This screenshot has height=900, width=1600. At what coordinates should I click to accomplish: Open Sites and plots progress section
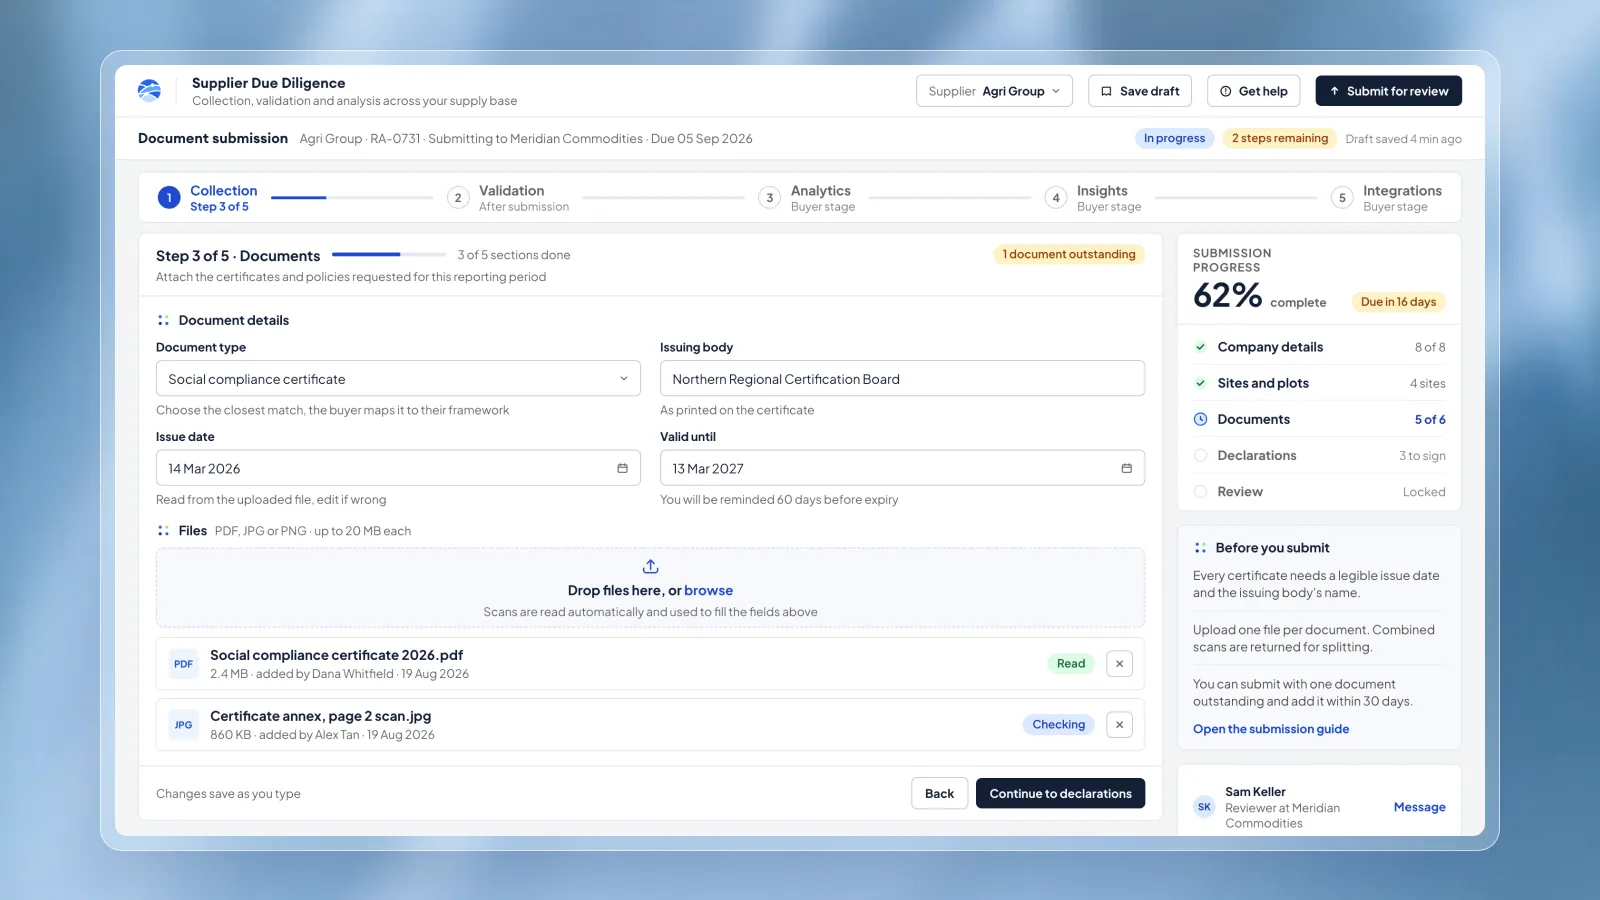click(x=1319, y=383)
